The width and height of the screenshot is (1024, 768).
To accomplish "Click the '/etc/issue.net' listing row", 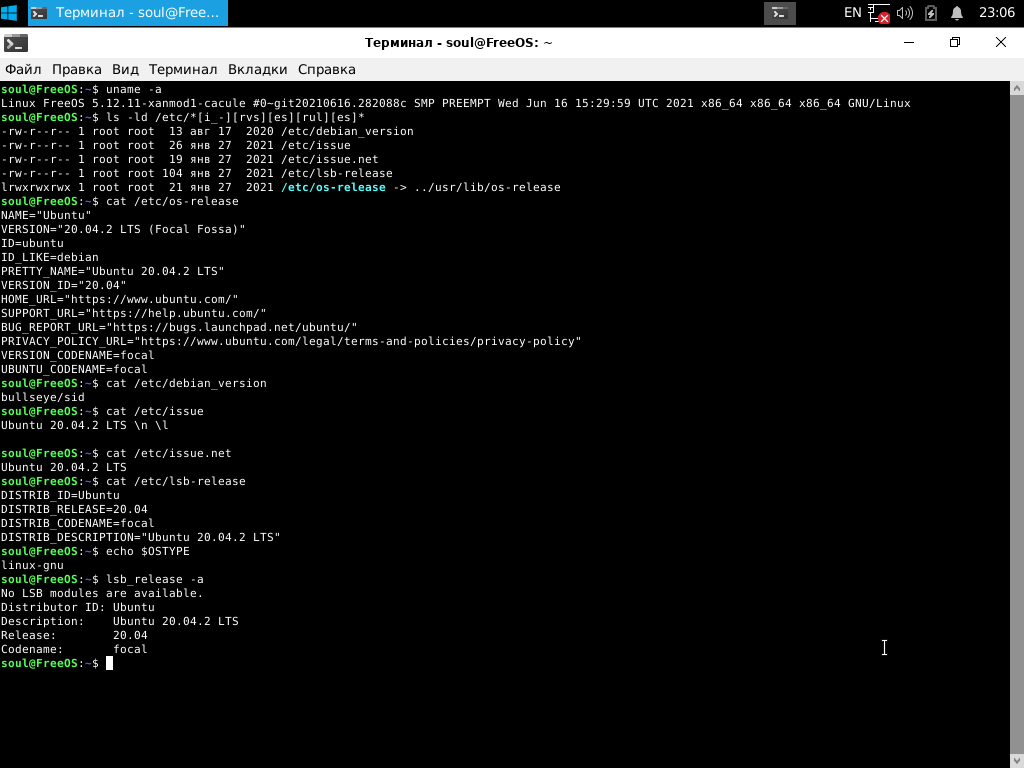I will pos(189,159).
